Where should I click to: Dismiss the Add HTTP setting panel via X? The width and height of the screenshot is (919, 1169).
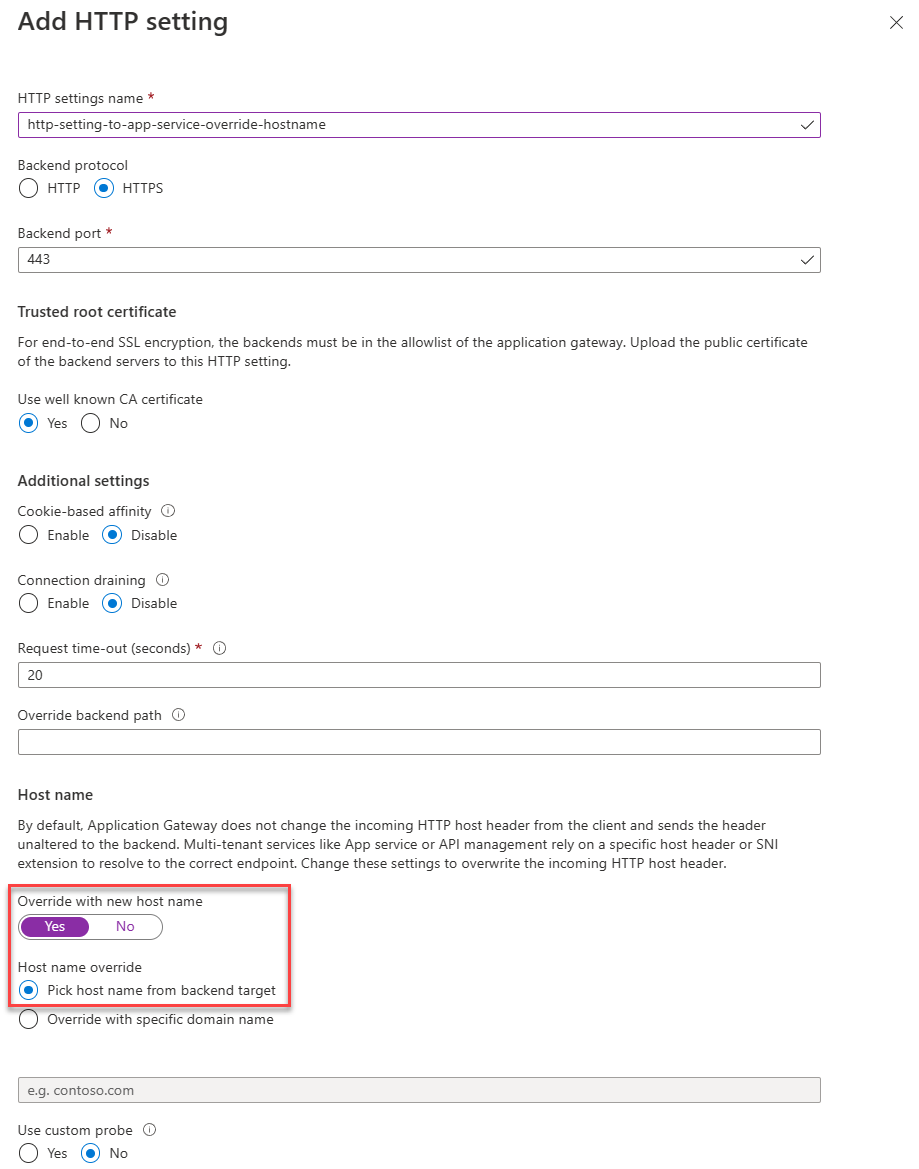pyautogui.click(x=896, y=22)
